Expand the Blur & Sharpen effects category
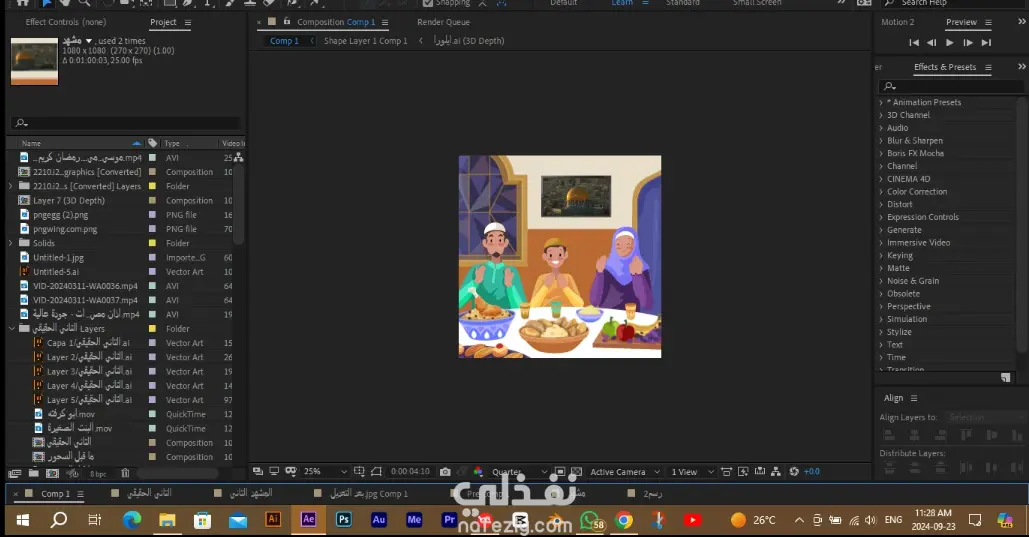 tap(881, 140)
